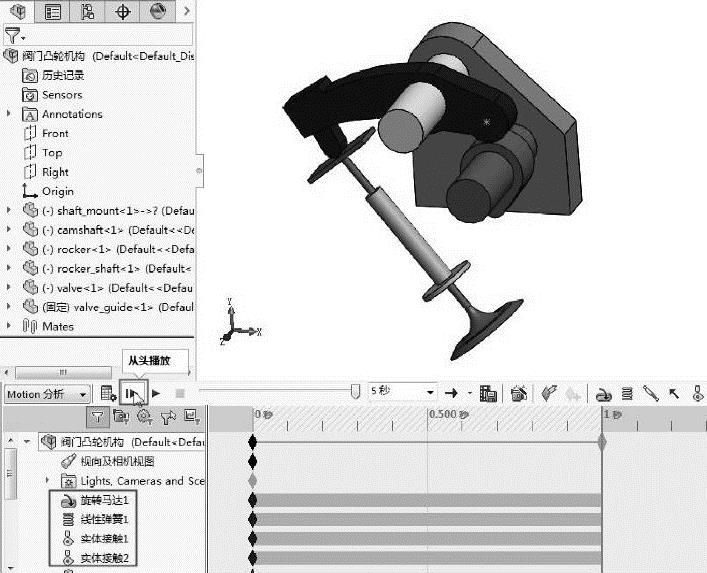
Task: Toggle the timeline filter funnel button
Action: (x=97, y=416)
